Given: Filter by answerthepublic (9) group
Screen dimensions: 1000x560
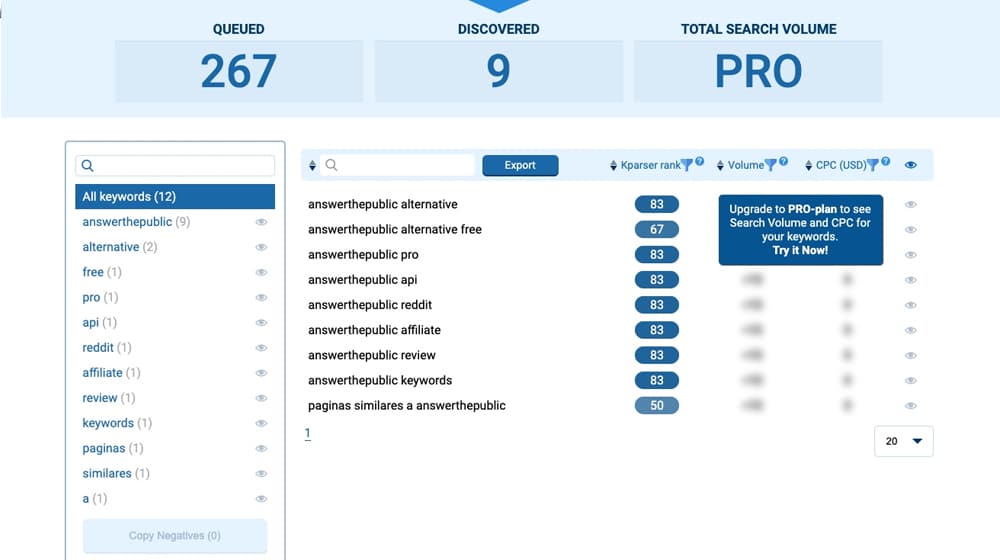Looking at the screenshot, I should pyautogui.click(x=136, y=222).
